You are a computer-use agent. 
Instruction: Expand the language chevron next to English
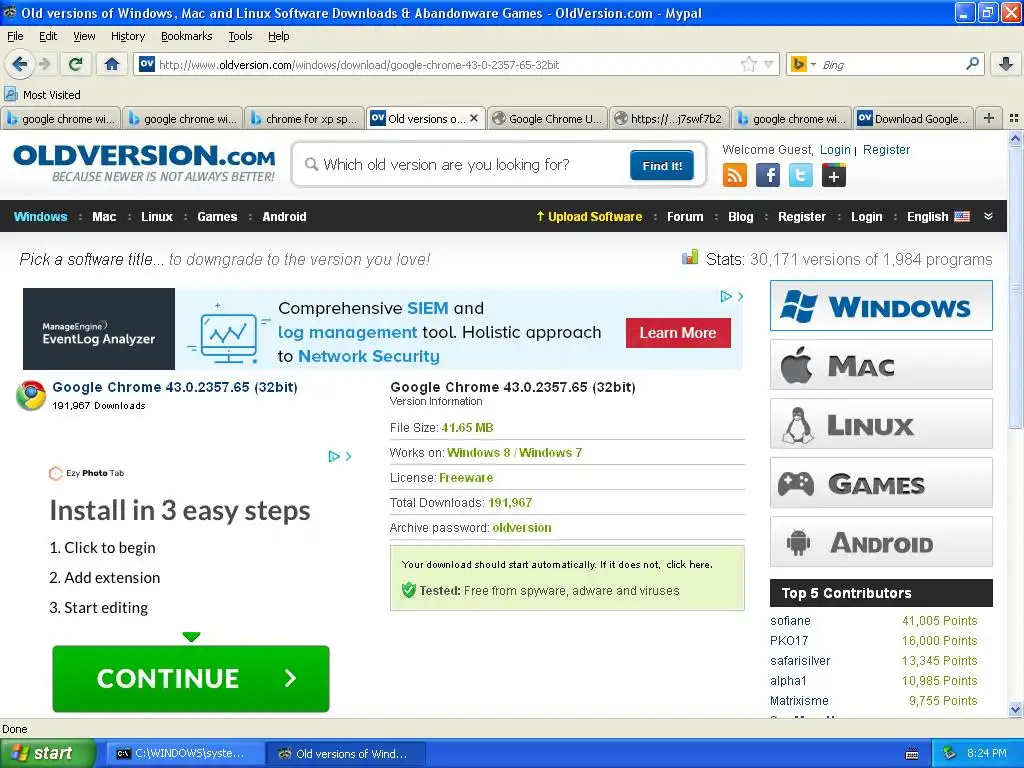coord(989,216)
